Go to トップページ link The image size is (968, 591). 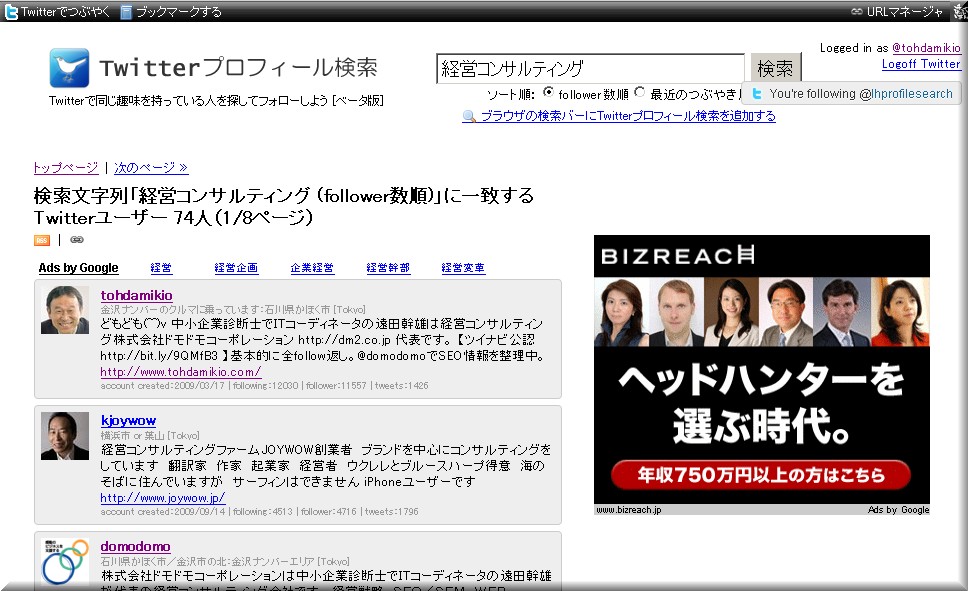click(x=66, y=167)
